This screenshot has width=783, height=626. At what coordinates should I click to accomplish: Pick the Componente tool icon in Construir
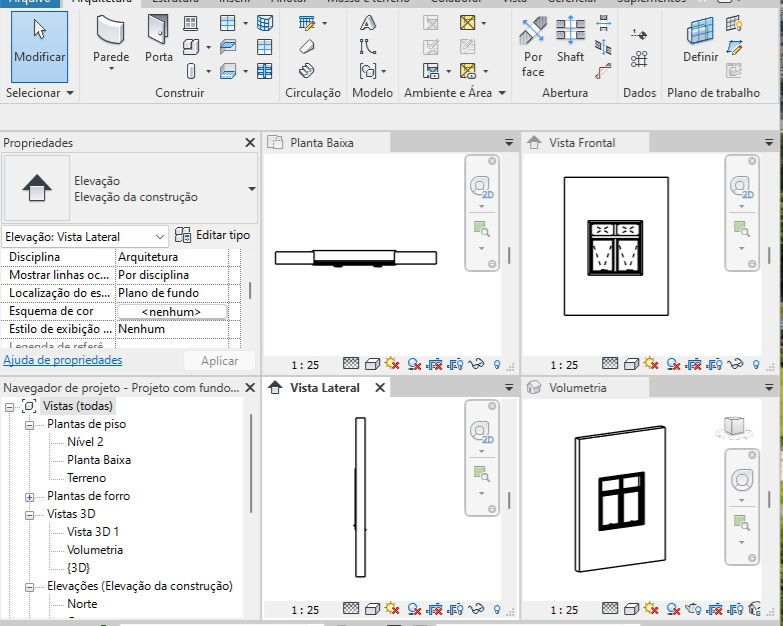(x=191, y=47)
